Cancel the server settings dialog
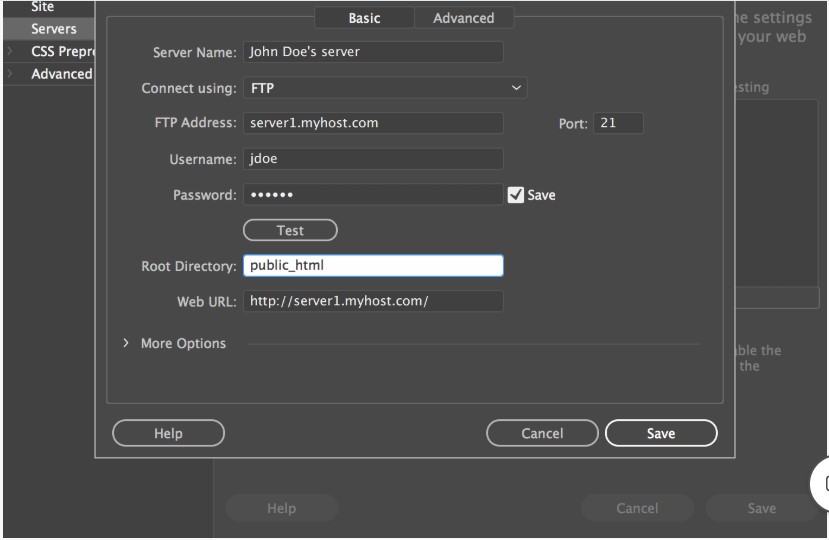The image size is (829, 540). pyautogui.click(x=542, y=433)
